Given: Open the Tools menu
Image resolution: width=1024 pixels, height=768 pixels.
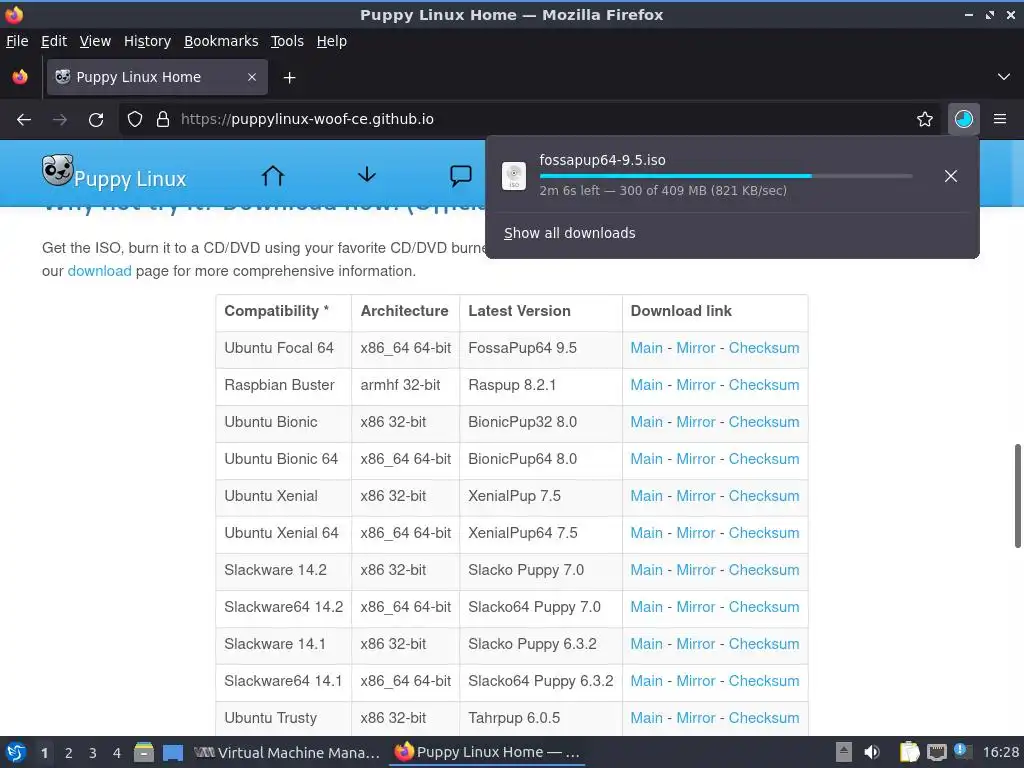Looking at the screenshot, I should click(287, 41).
